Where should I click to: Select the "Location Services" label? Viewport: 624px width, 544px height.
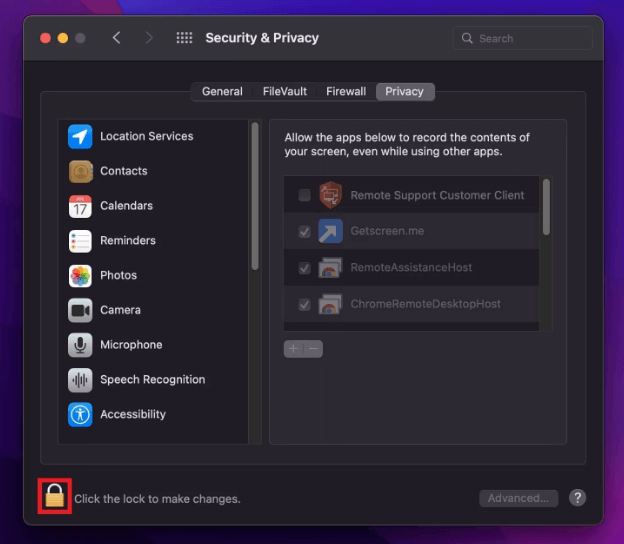tap(146, 136)
